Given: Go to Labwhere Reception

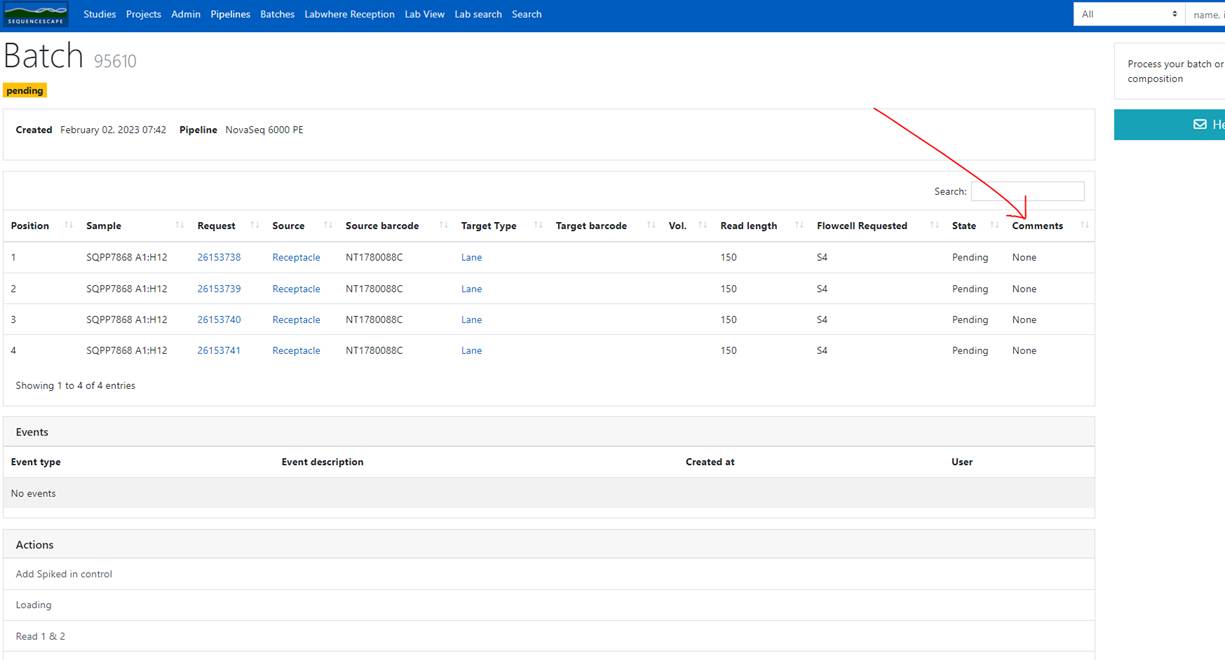Looking at the screenshot, I should 349,14.
